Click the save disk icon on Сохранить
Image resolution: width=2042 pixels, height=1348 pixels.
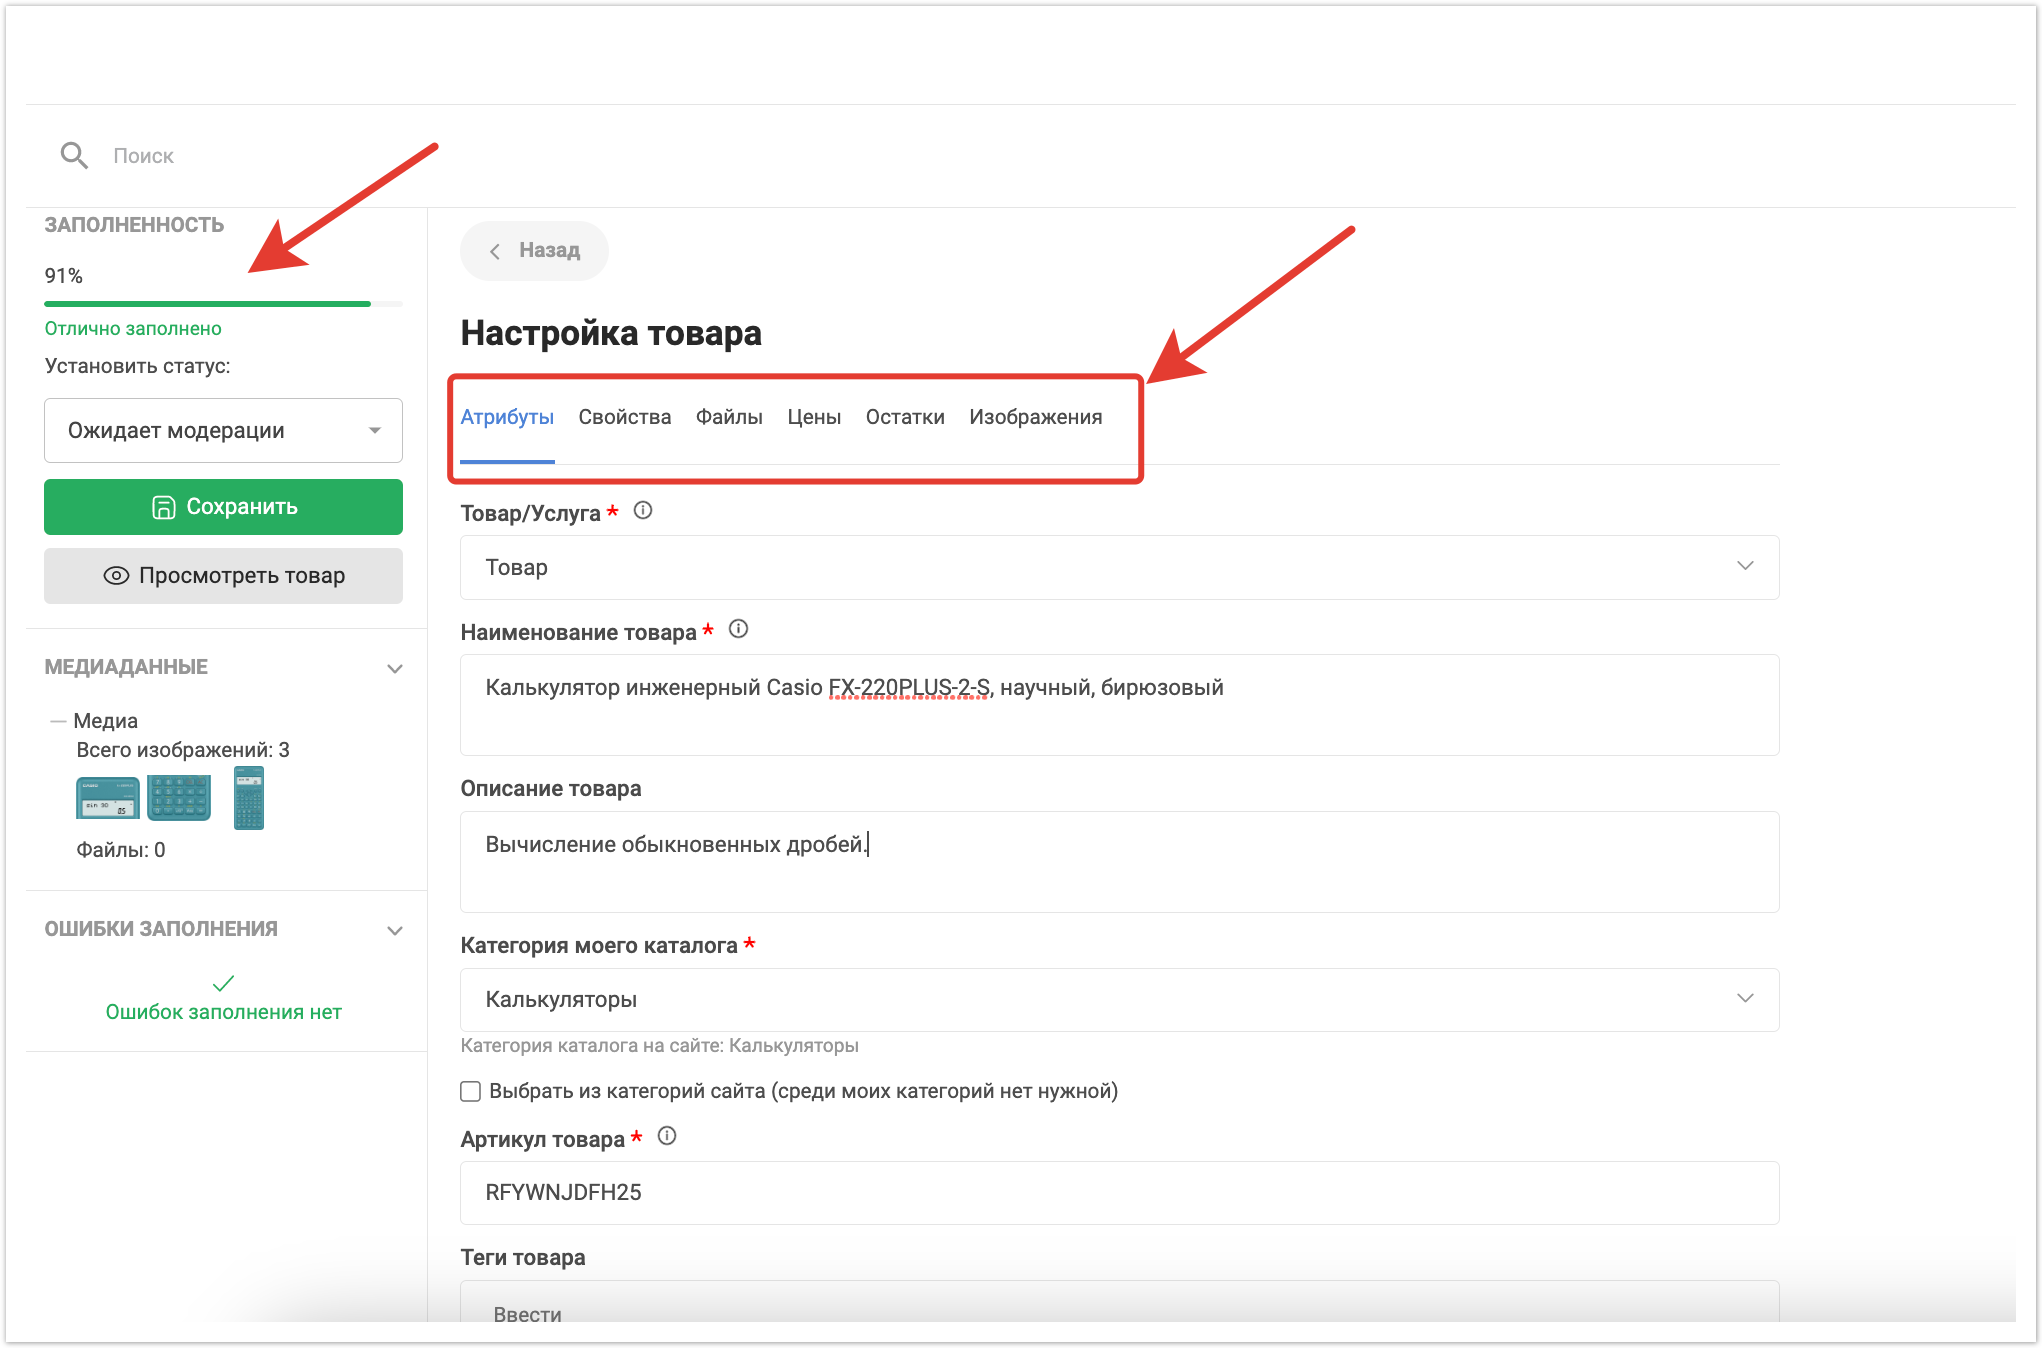163,507
